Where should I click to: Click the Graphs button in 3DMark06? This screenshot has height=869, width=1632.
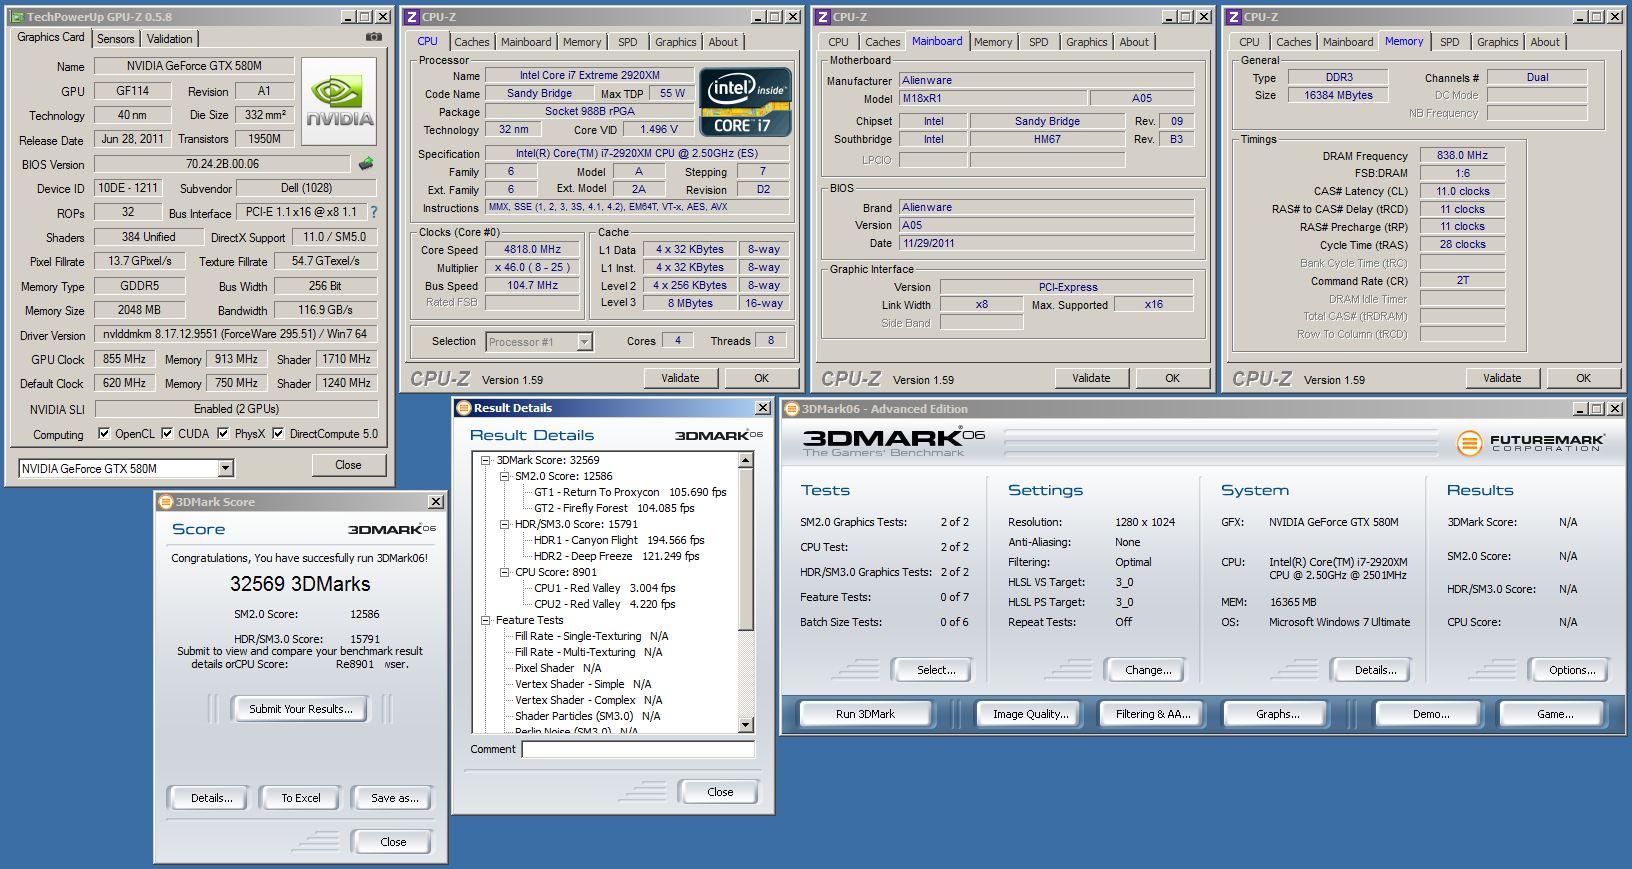point(1277,714)
